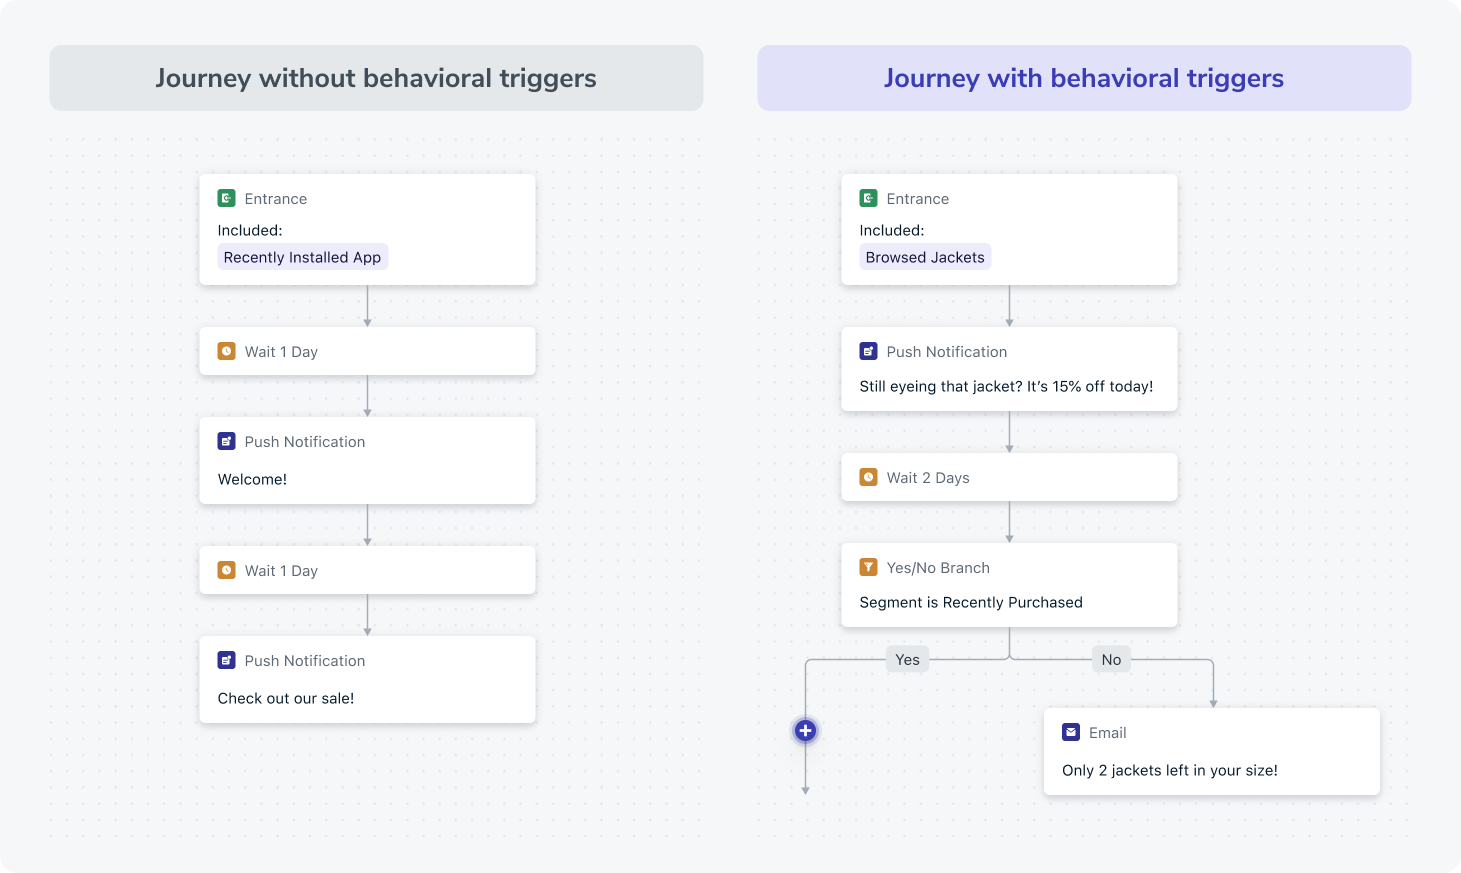Screen dimensions: 1461x873
Task: Click the blue plus add-step button
Action: [x=805, y=731]
